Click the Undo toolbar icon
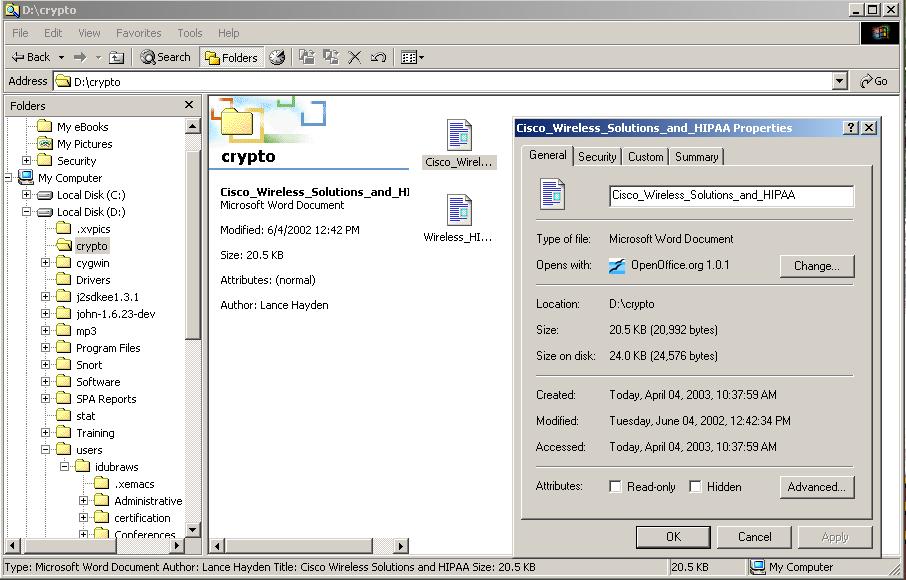The image size is (906, 580). [x=378, y=57]
